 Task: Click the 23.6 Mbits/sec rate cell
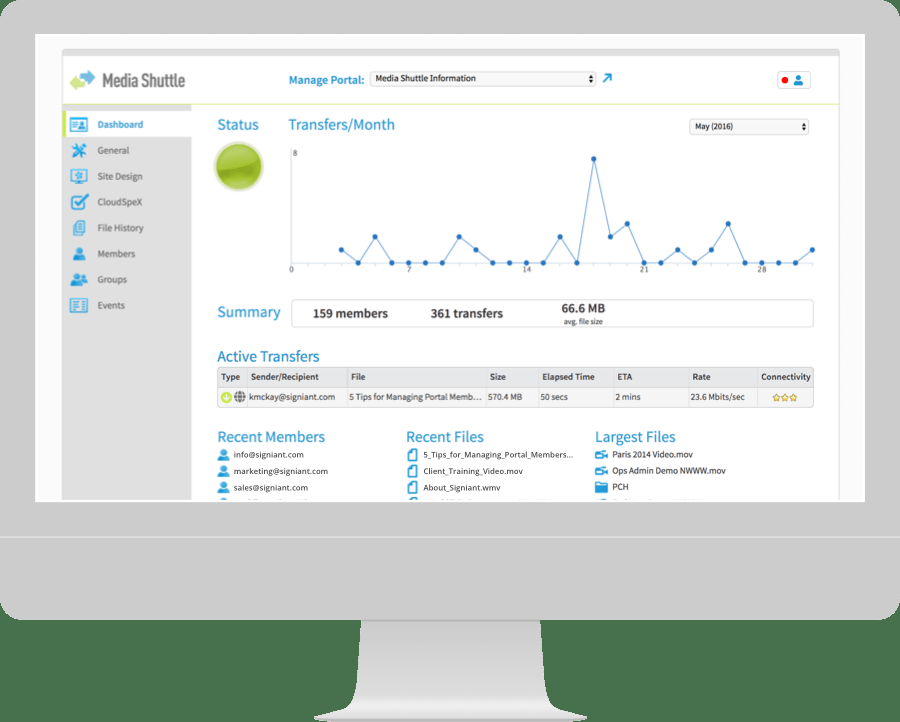point(717,397)
